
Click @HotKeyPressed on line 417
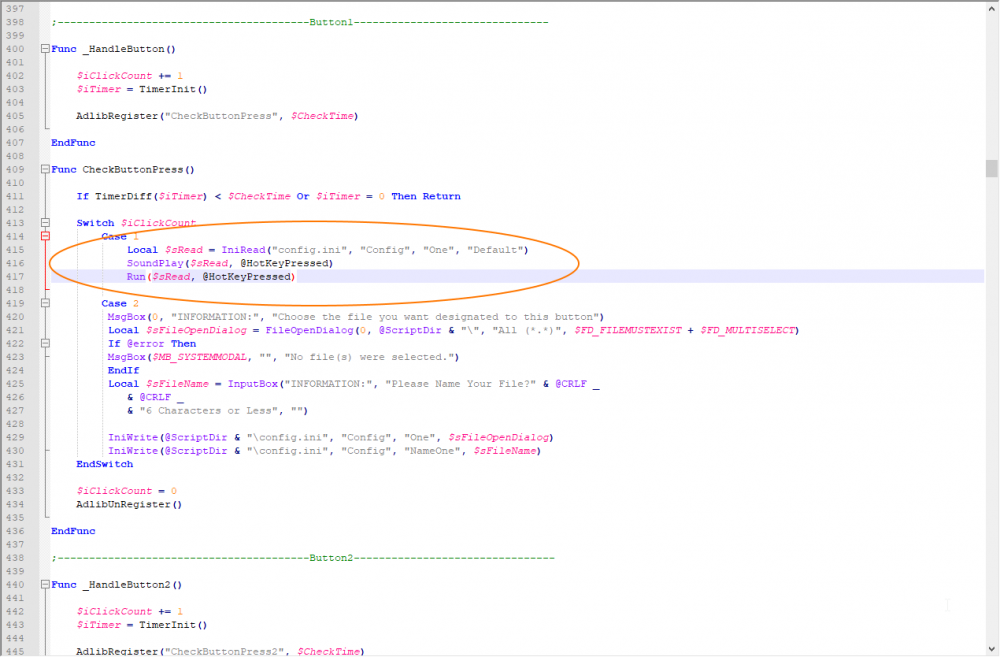pyautogui.click(x=247, y=277)
